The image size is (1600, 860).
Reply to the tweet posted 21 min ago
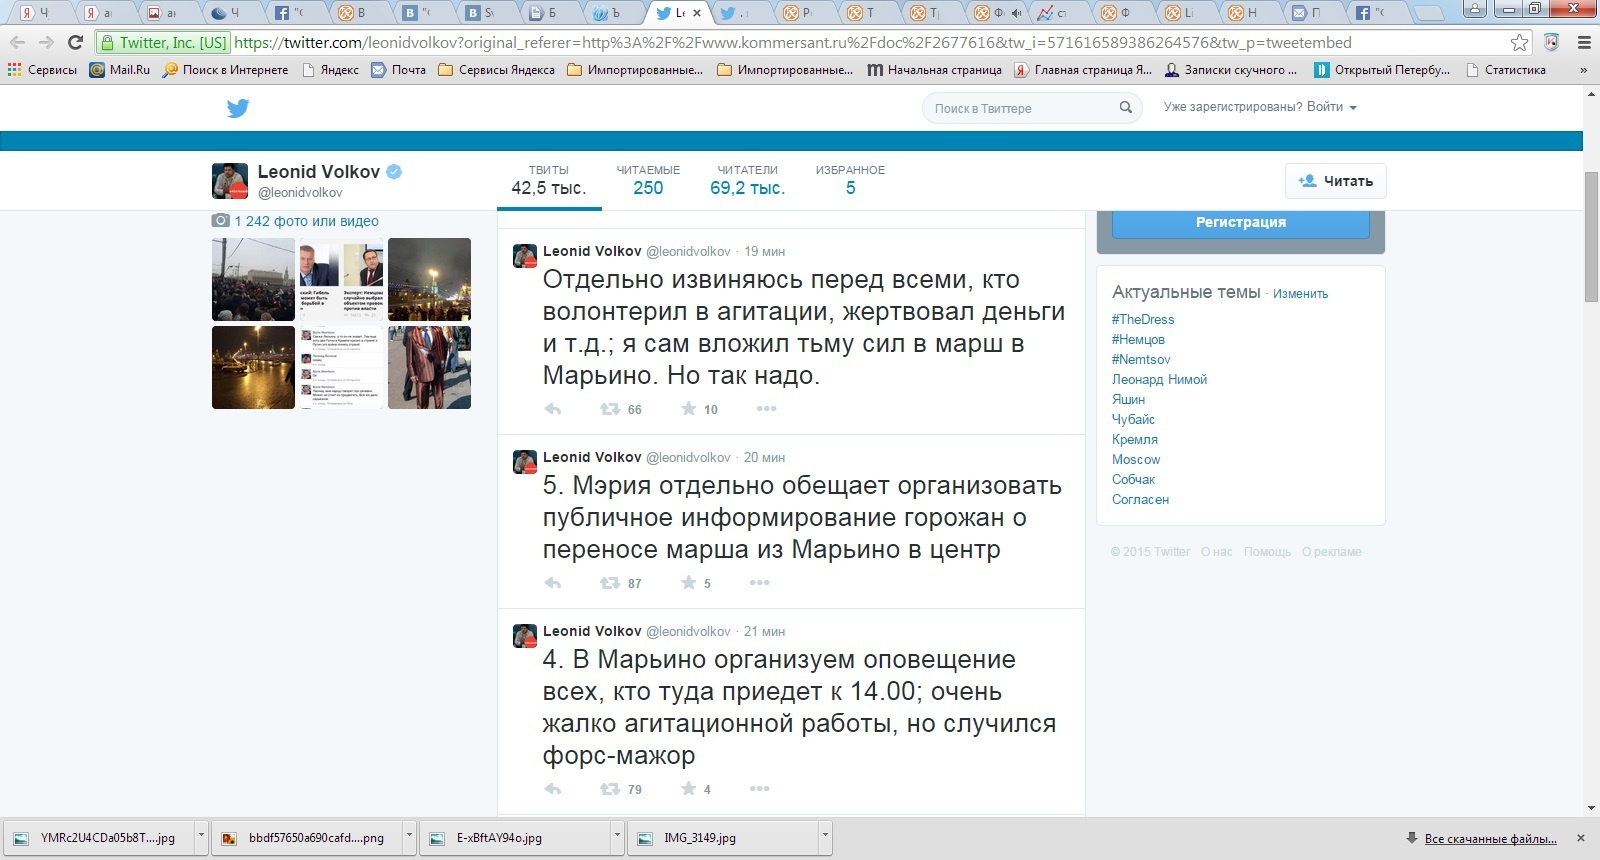coord(553,789)
